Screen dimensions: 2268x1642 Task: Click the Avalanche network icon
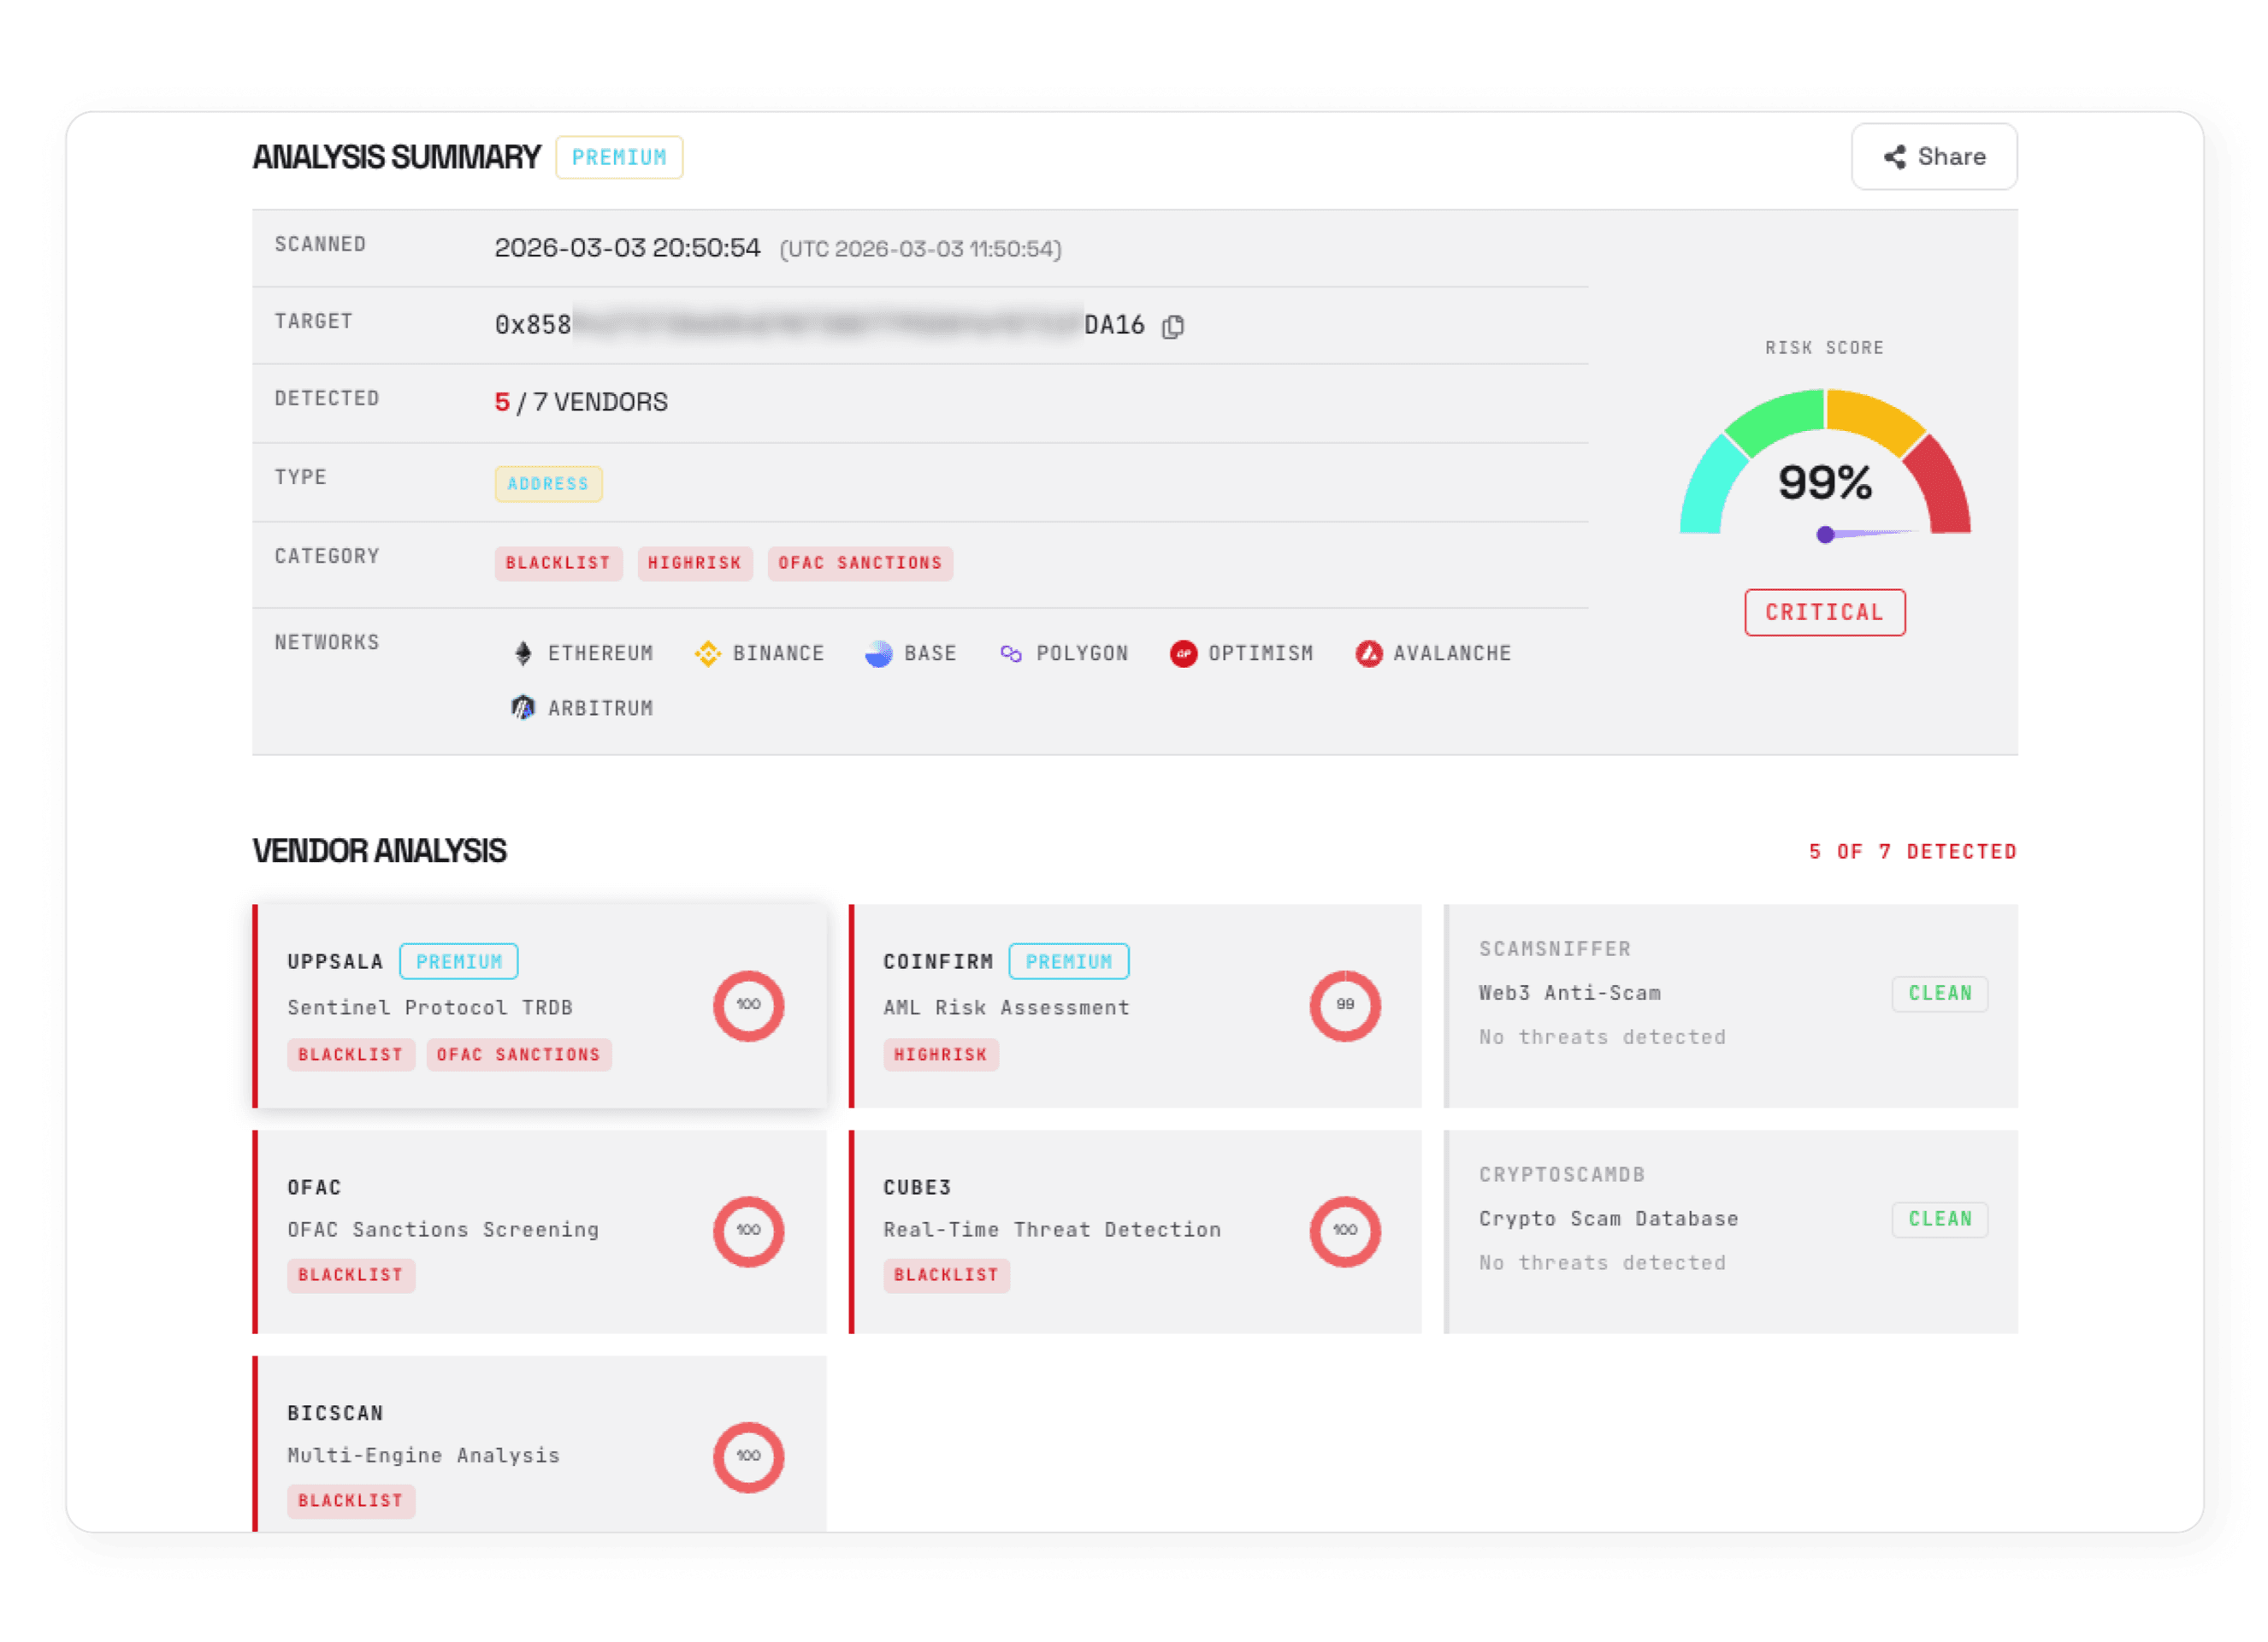[x=1369, y=654]
